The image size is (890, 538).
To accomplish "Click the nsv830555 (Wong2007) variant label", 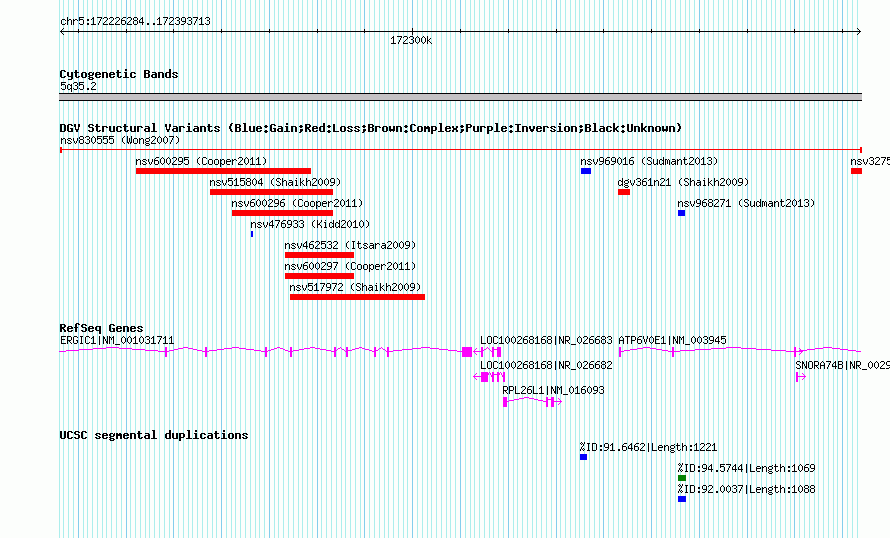I will click(120, 140).
